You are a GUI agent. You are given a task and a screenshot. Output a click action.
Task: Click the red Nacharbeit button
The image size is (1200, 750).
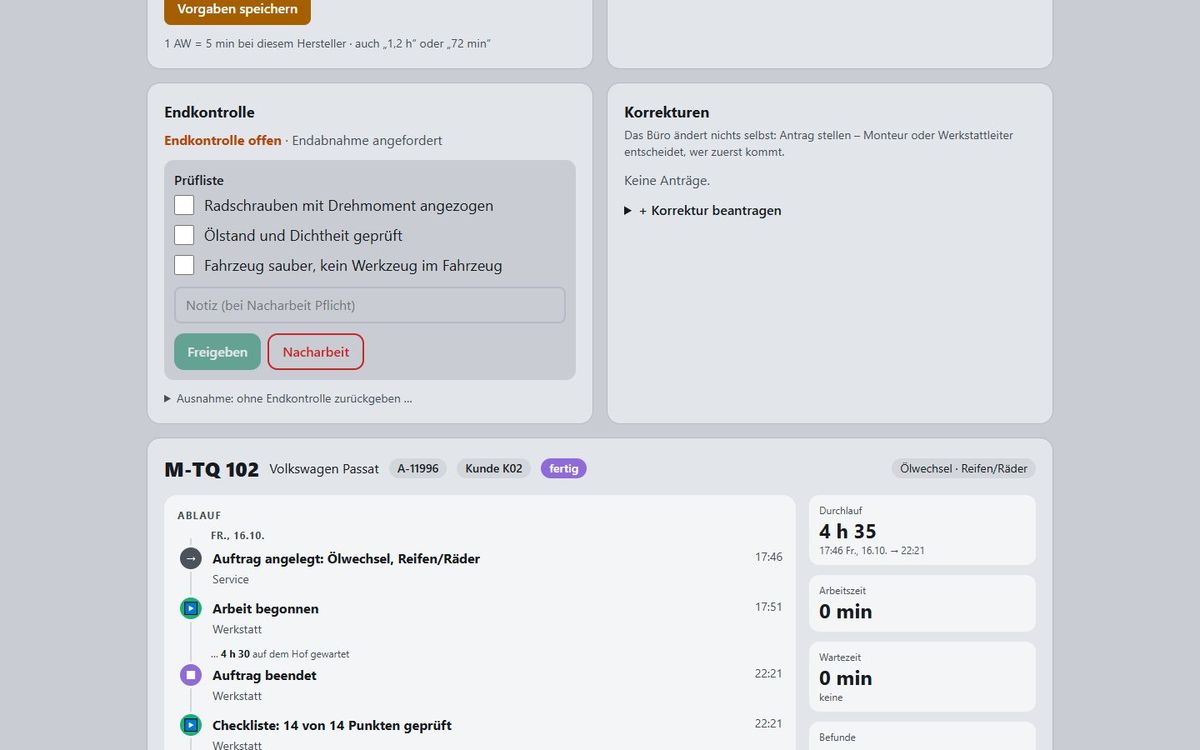(316, 352)
